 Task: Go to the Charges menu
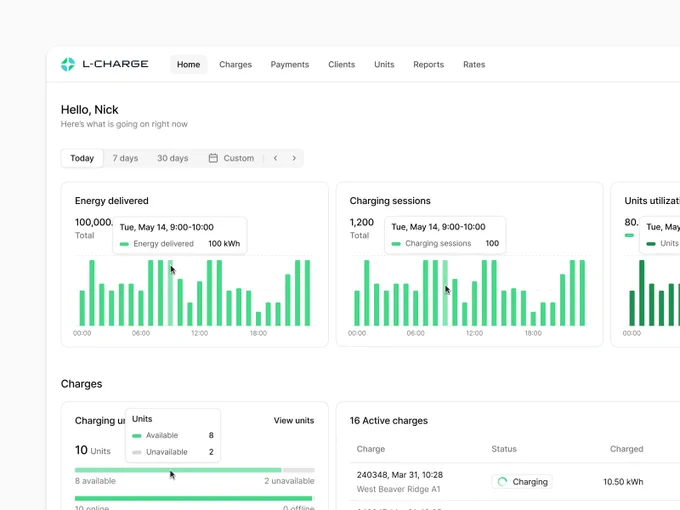point(235,65)
